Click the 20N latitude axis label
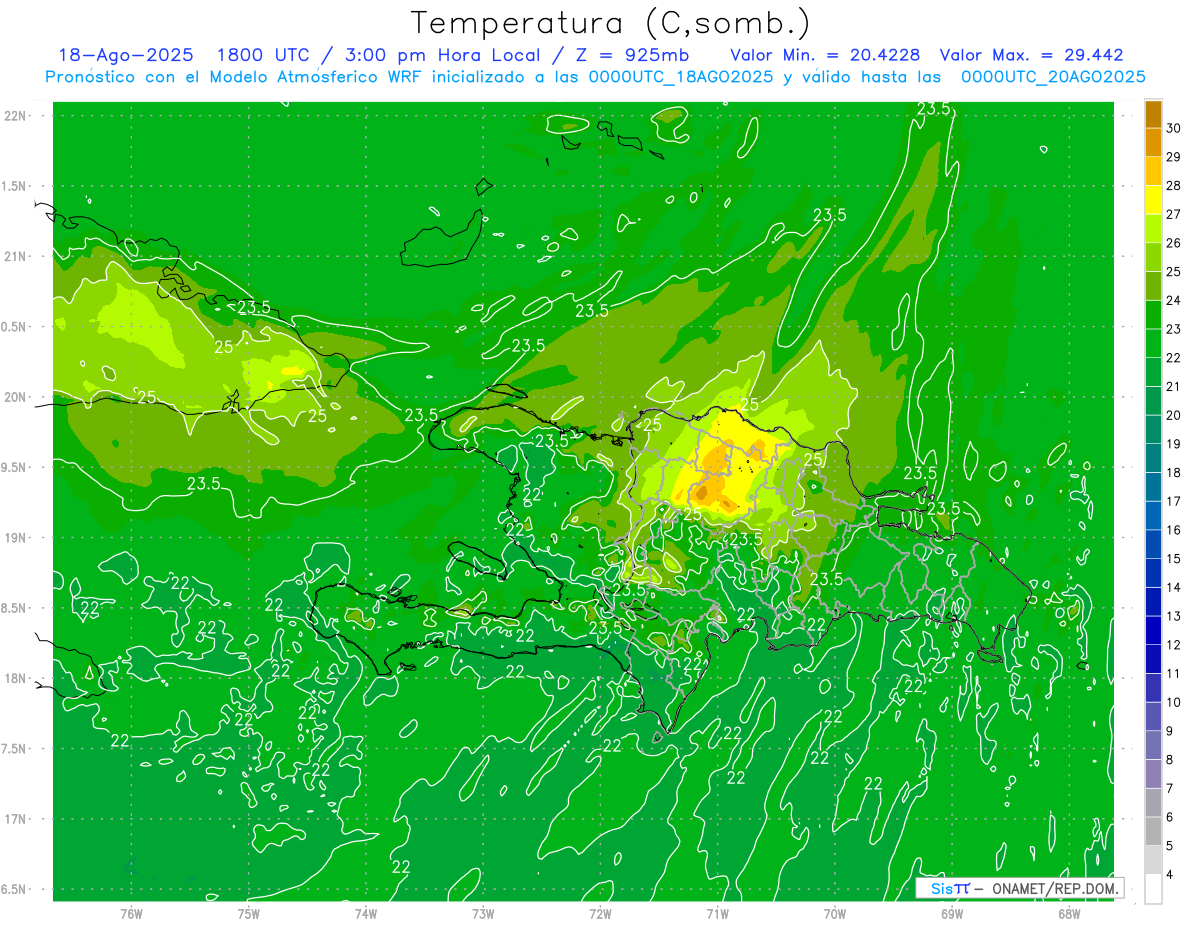 click(x=15, y=397)
